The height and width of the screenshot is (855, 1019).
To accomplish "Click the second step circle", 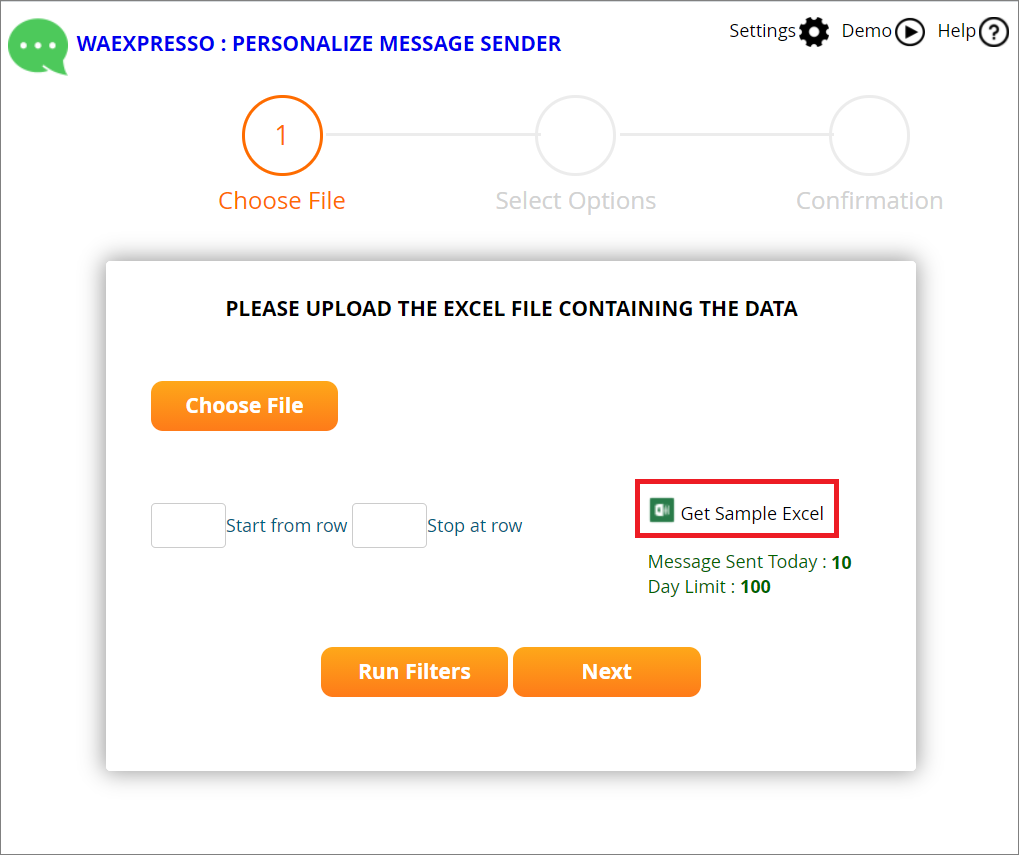I will (x=575, y=135).
